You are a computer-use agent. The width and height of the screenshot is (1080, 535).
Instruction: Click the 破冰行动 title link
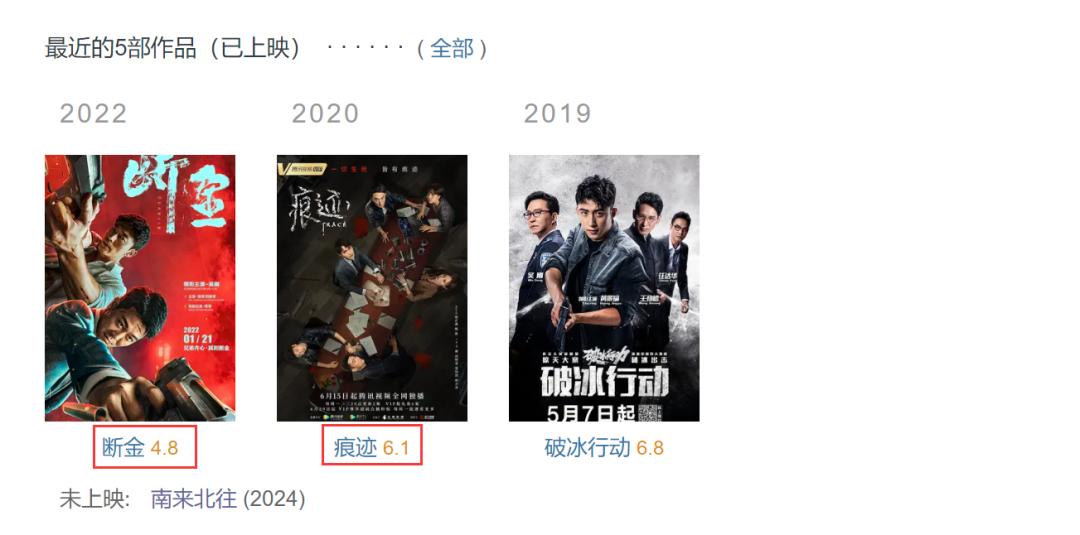pos(588,448)
